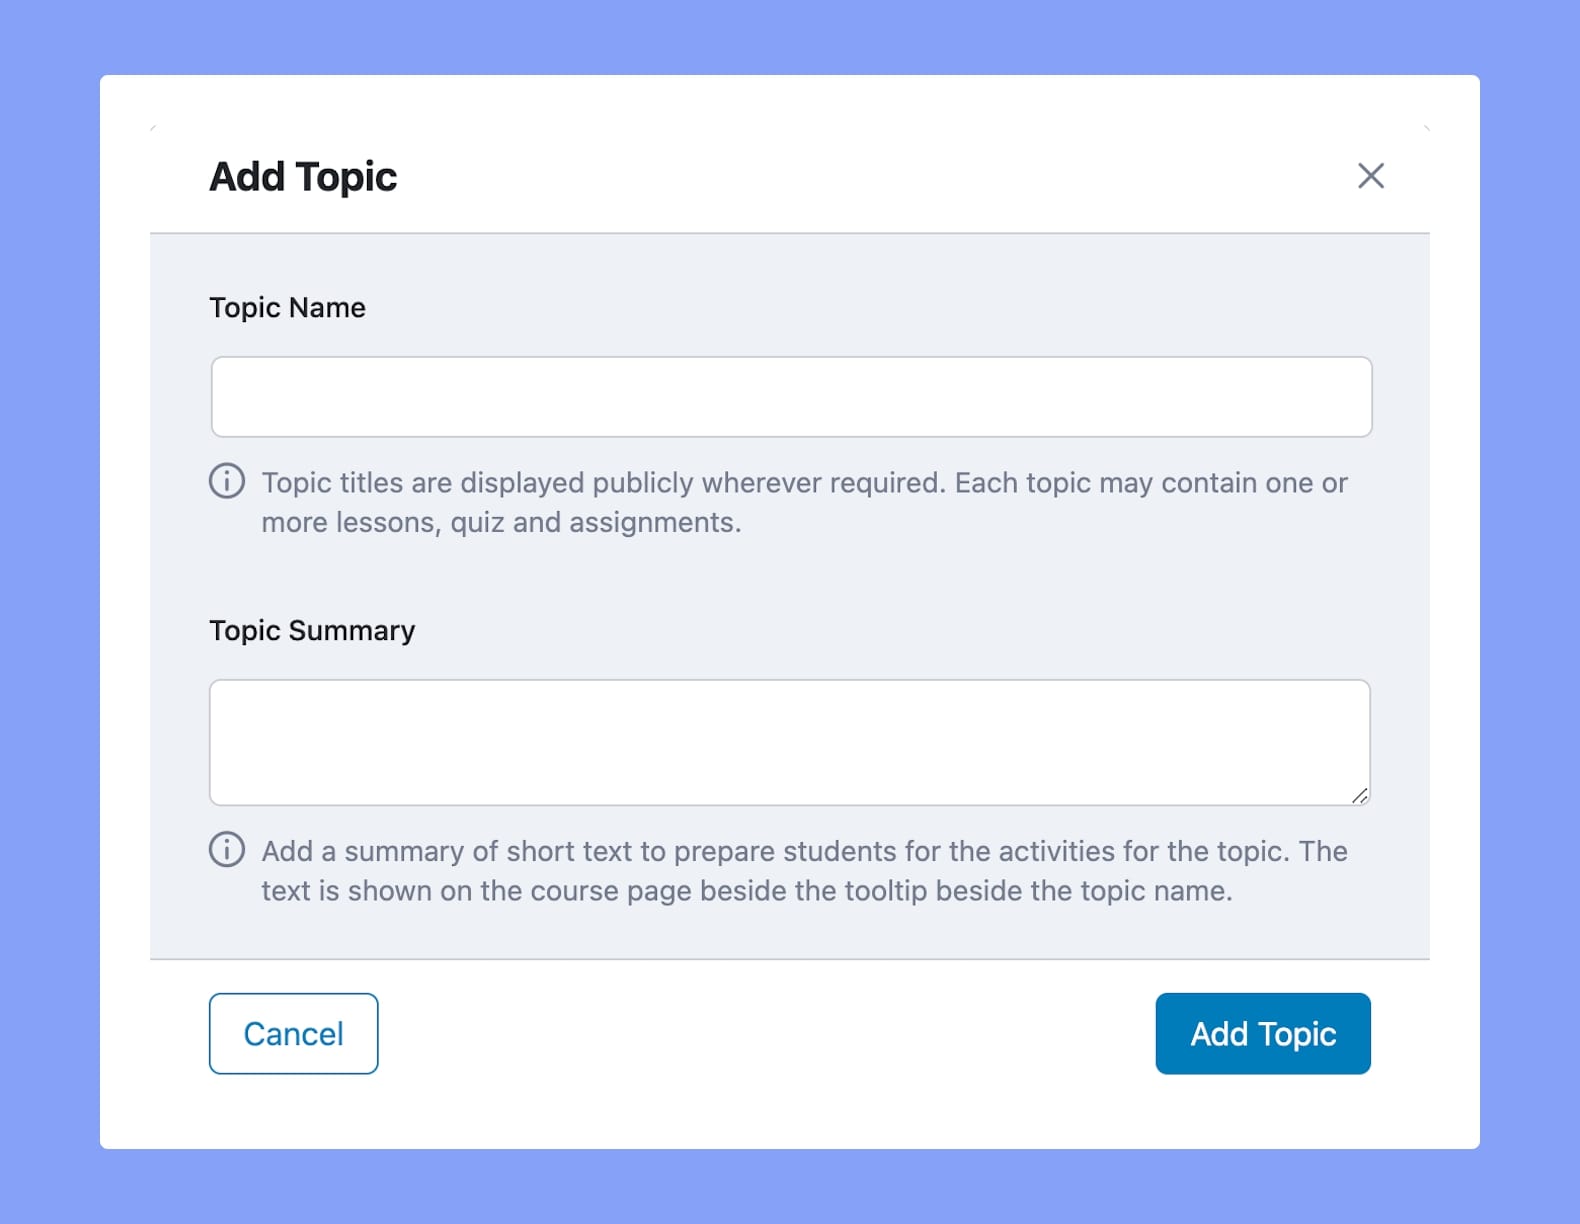1580x1224 pixels.
Task: Click the Topic Summary label
Action: (312, 630)
